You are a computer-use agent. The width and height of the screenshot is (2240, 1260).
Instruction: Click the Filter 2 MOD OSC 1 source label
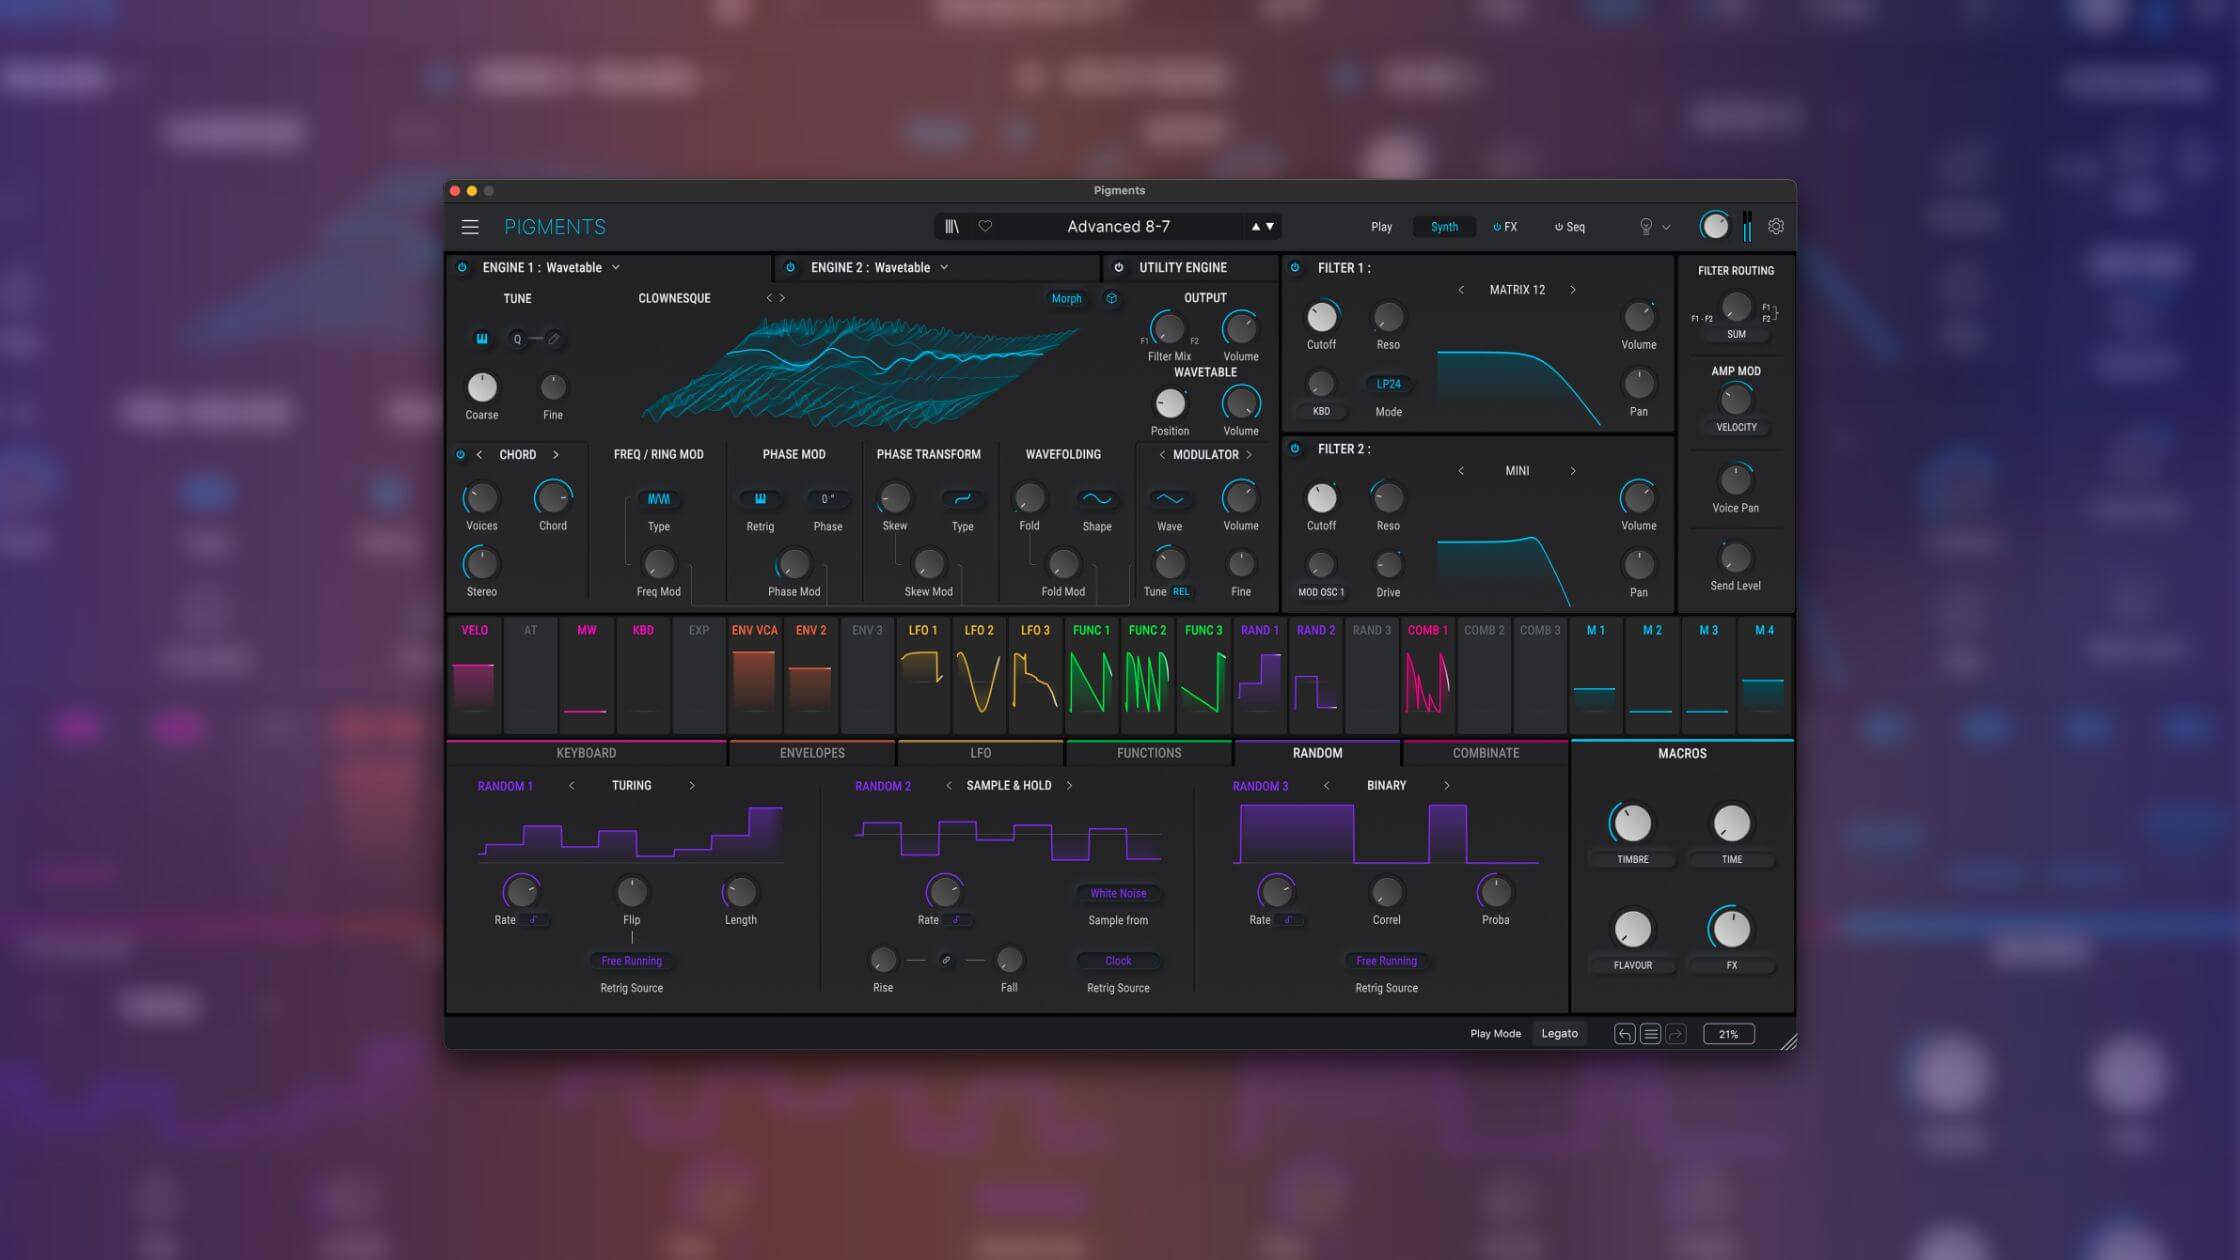pos(1320,593)
